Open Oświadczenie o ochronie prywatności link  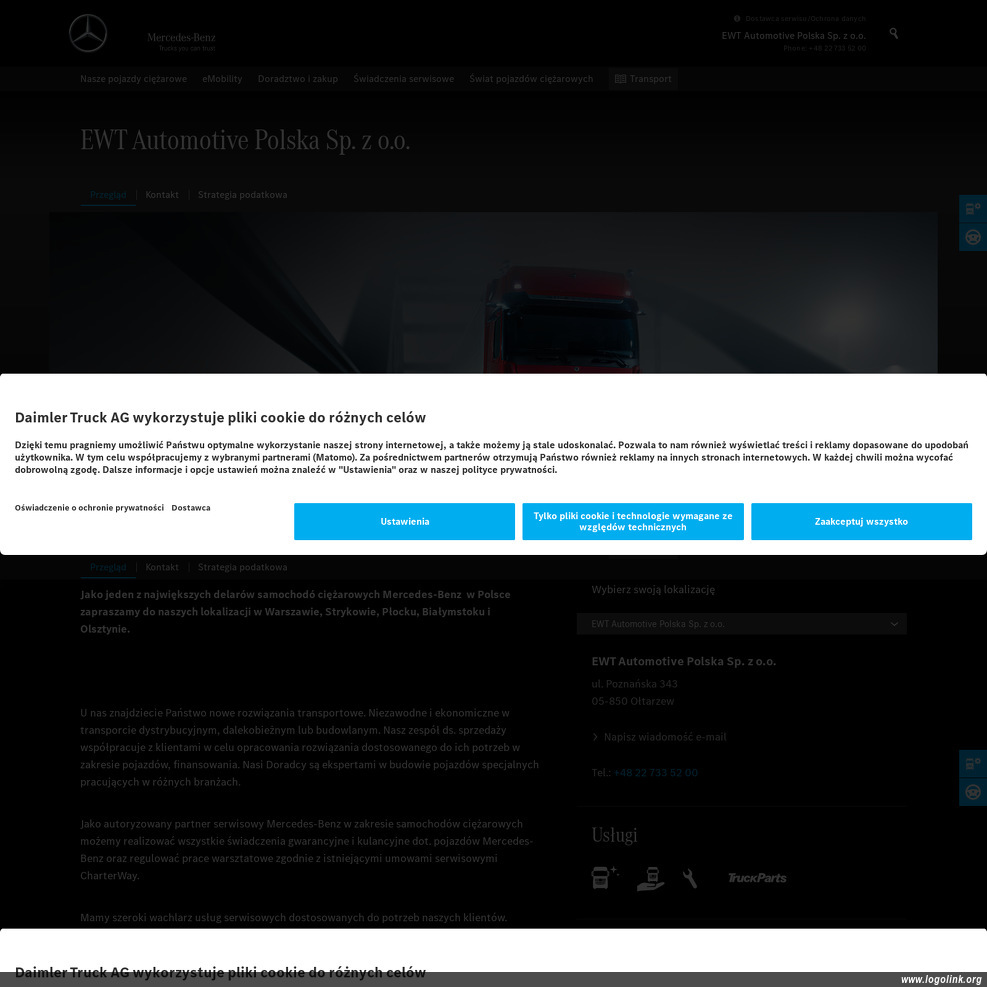(x=89, y=508)
